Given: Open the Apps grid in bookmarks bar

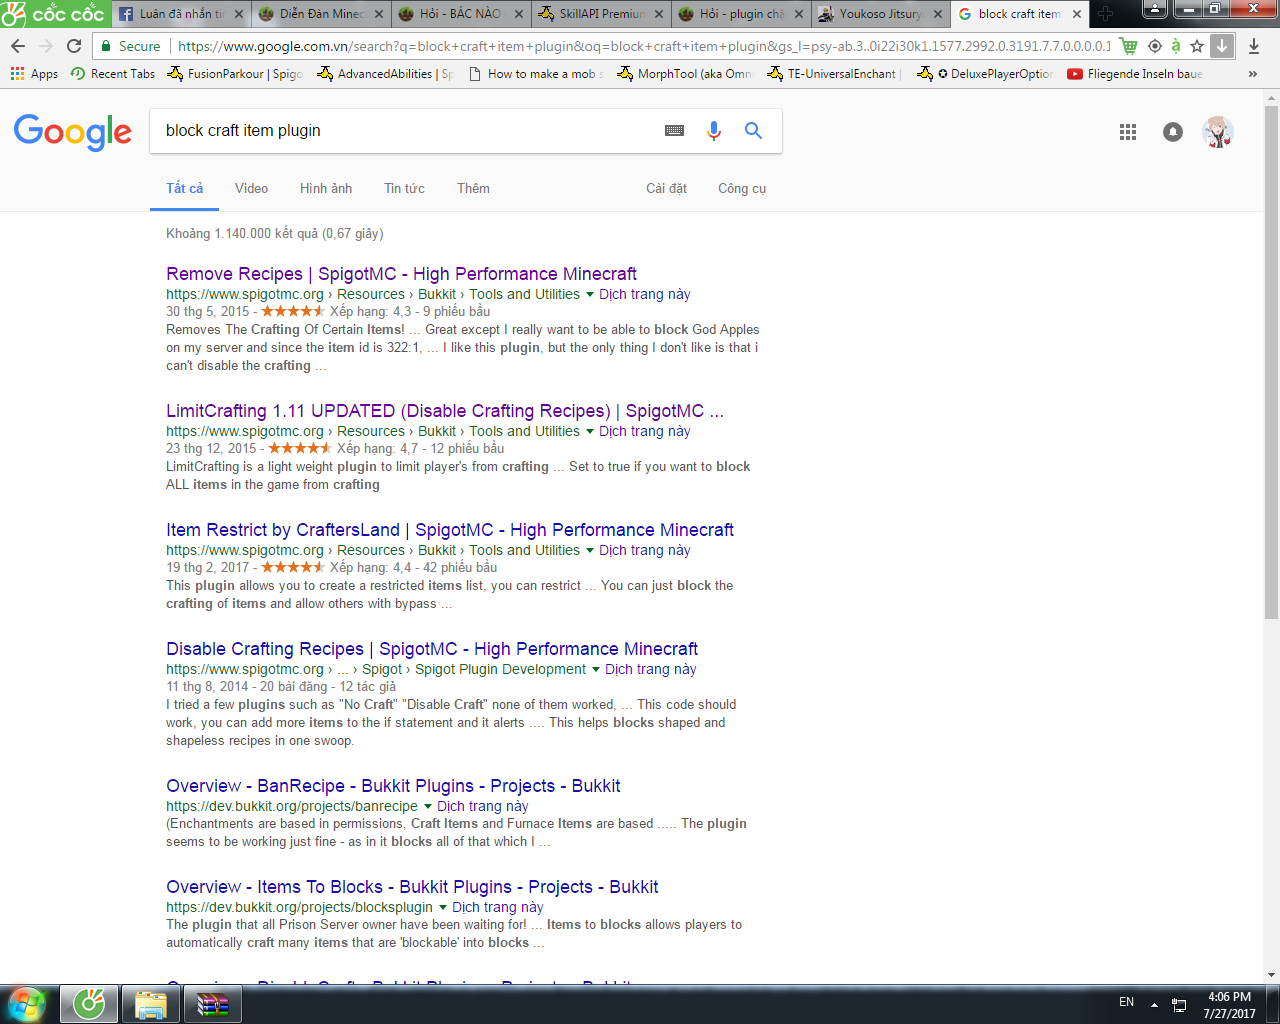Looking at the screenshot, I should [x=34, y=74].
